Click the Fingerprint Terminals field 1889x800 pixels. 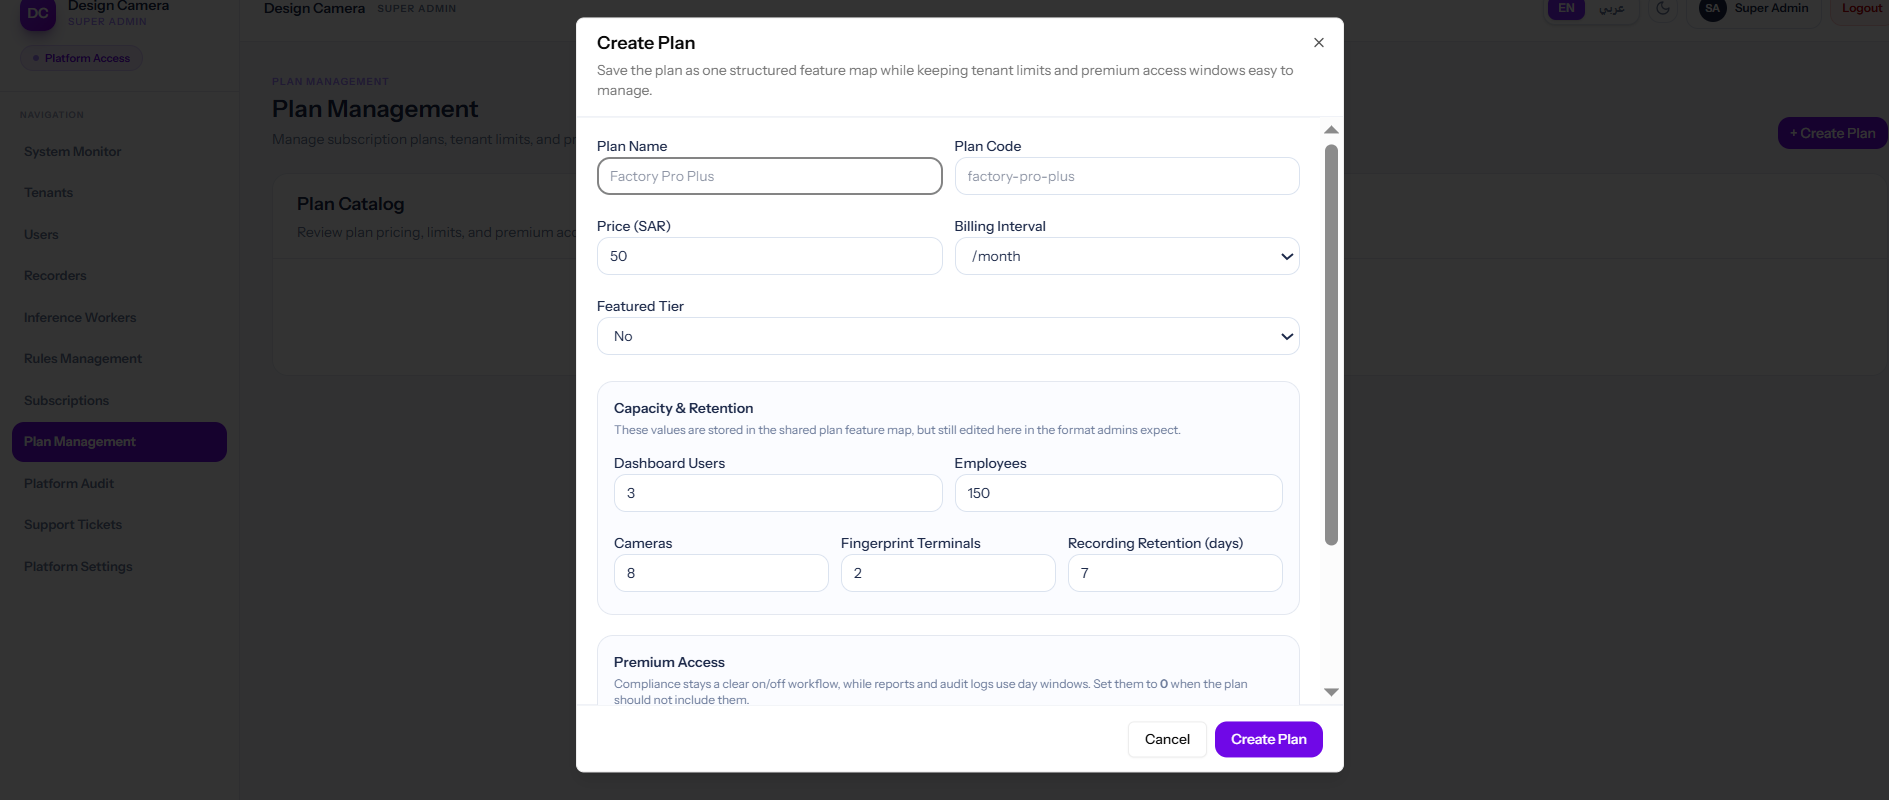click(948, 573)
